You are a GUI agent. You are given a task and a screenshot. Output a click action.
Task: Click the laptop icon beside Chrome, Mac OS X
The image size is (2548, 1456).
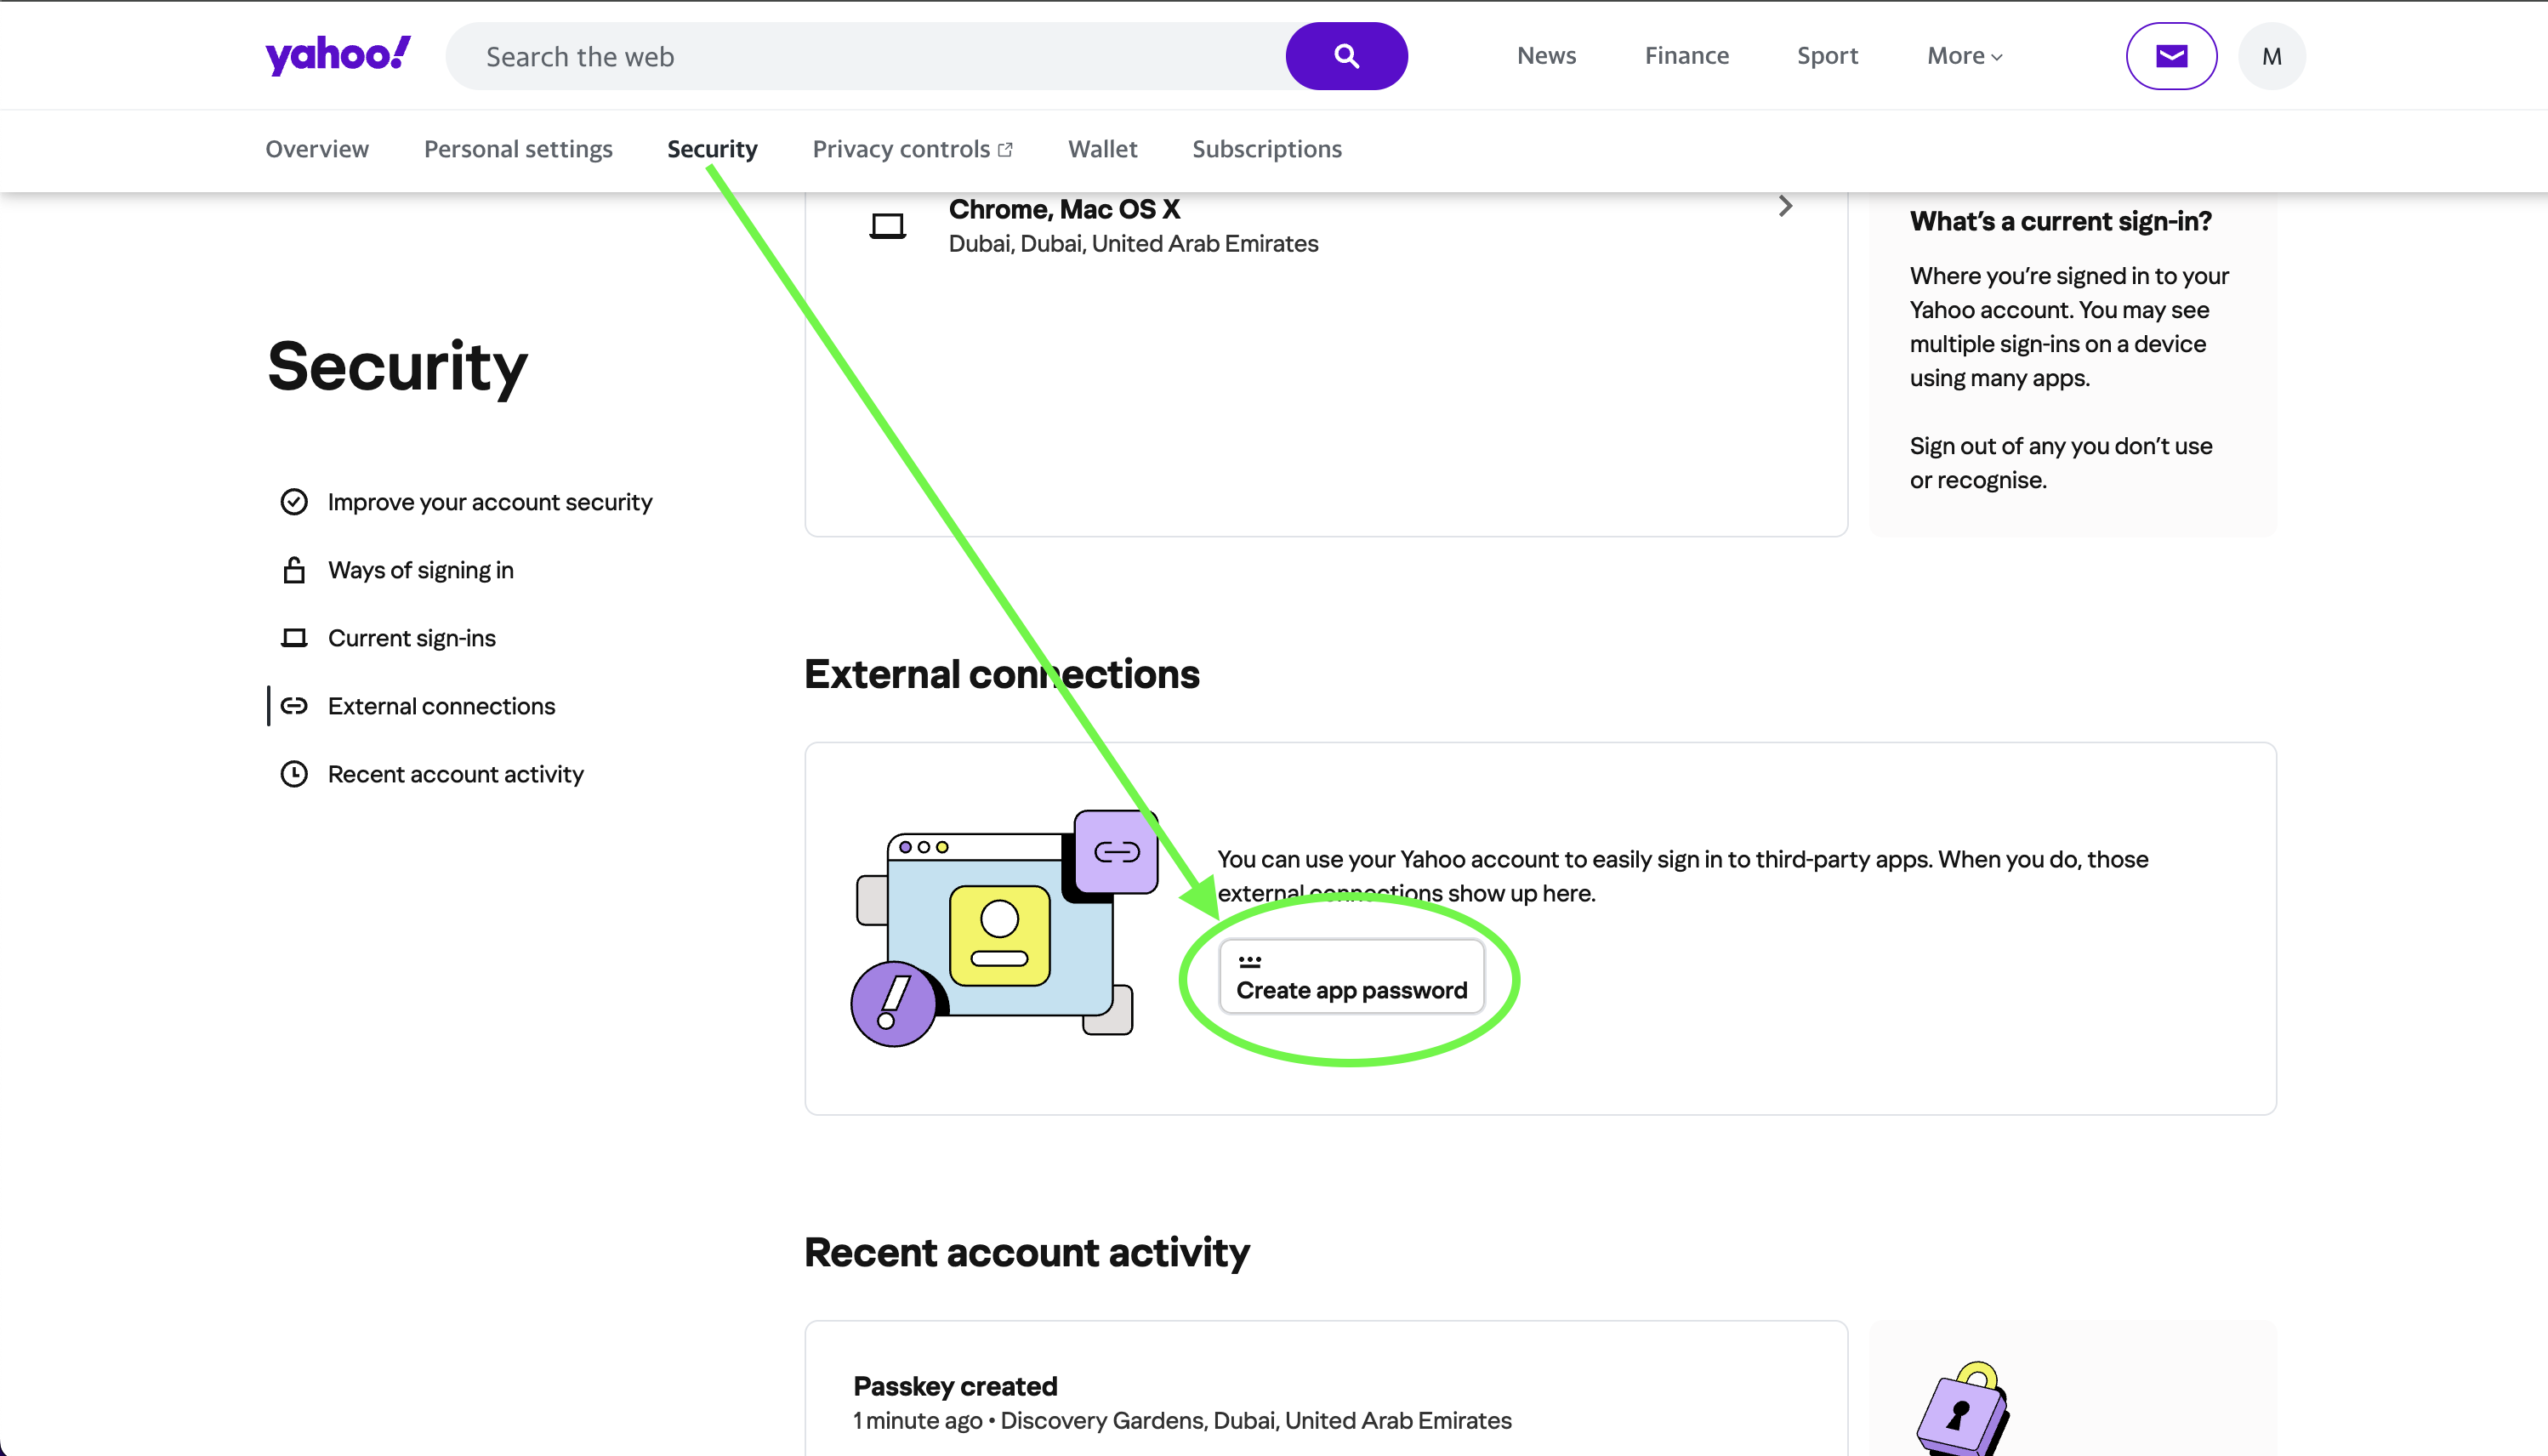tap(887, 226)
